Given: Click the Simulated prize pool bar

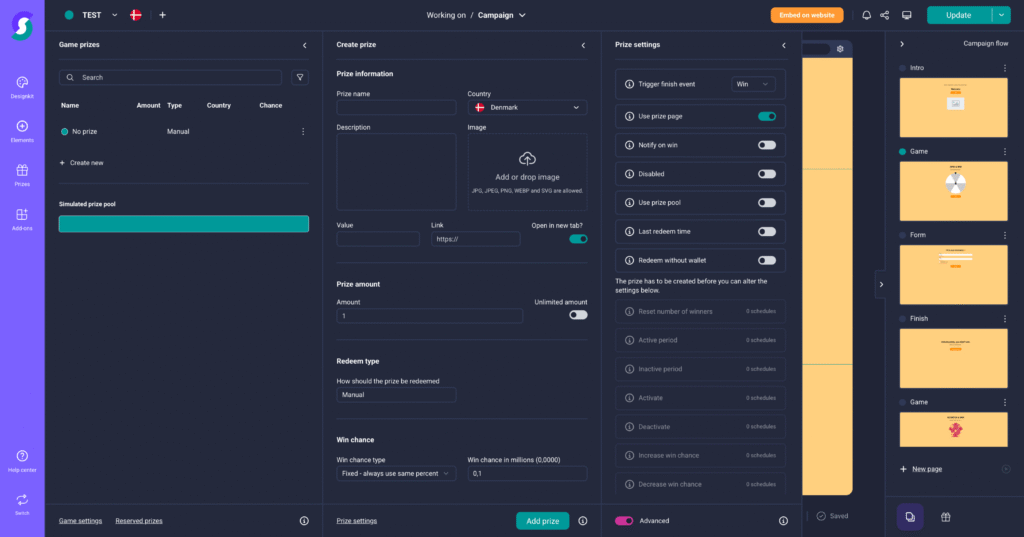Looking at the screenshot, I should (x=184, y=224).
